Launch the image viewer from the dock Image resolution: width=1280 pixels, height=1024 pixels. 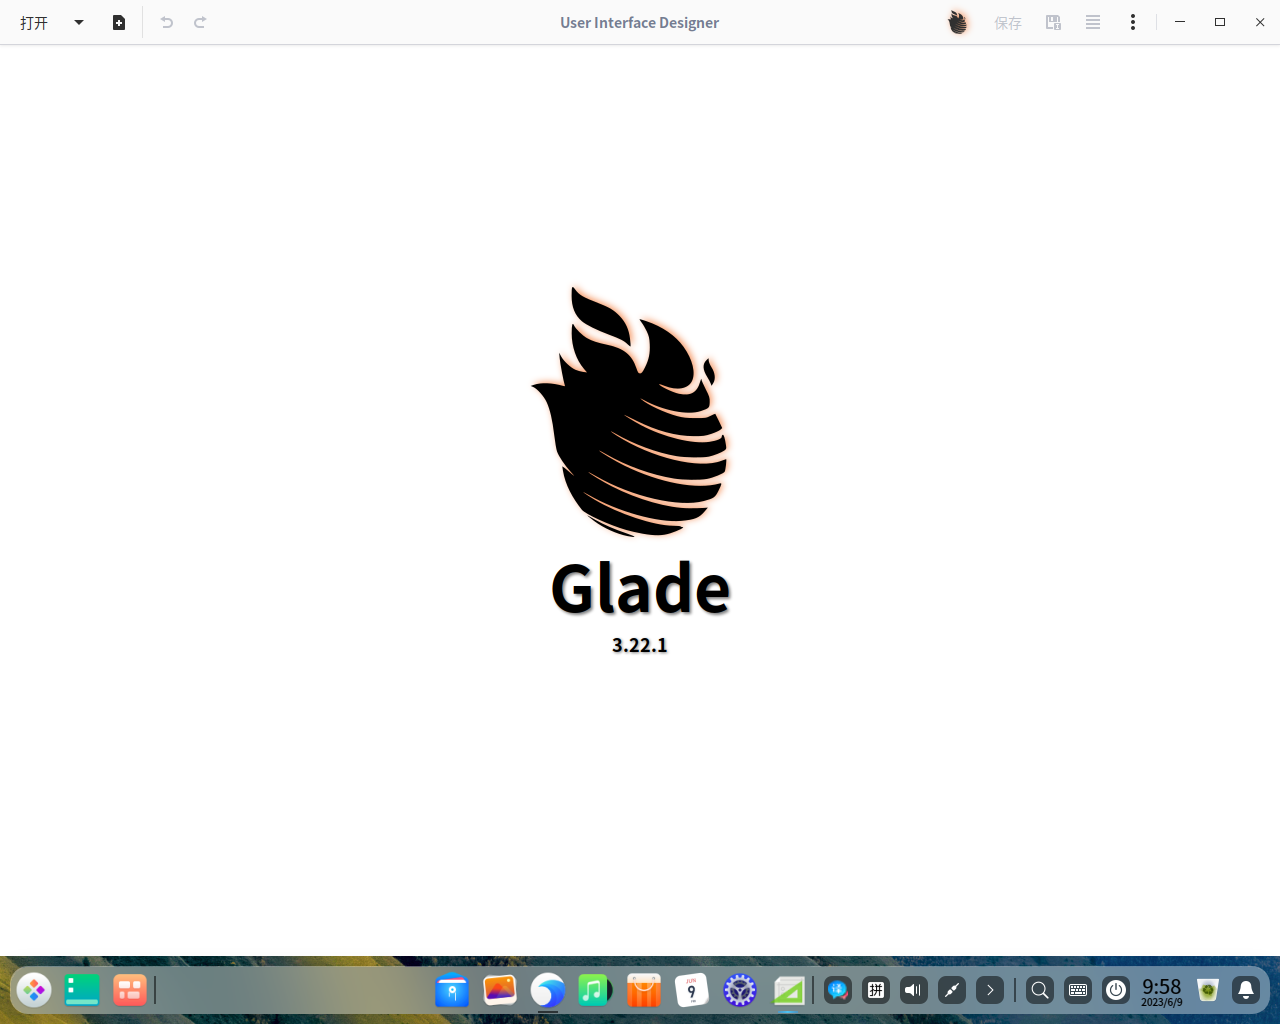point(500,990)
